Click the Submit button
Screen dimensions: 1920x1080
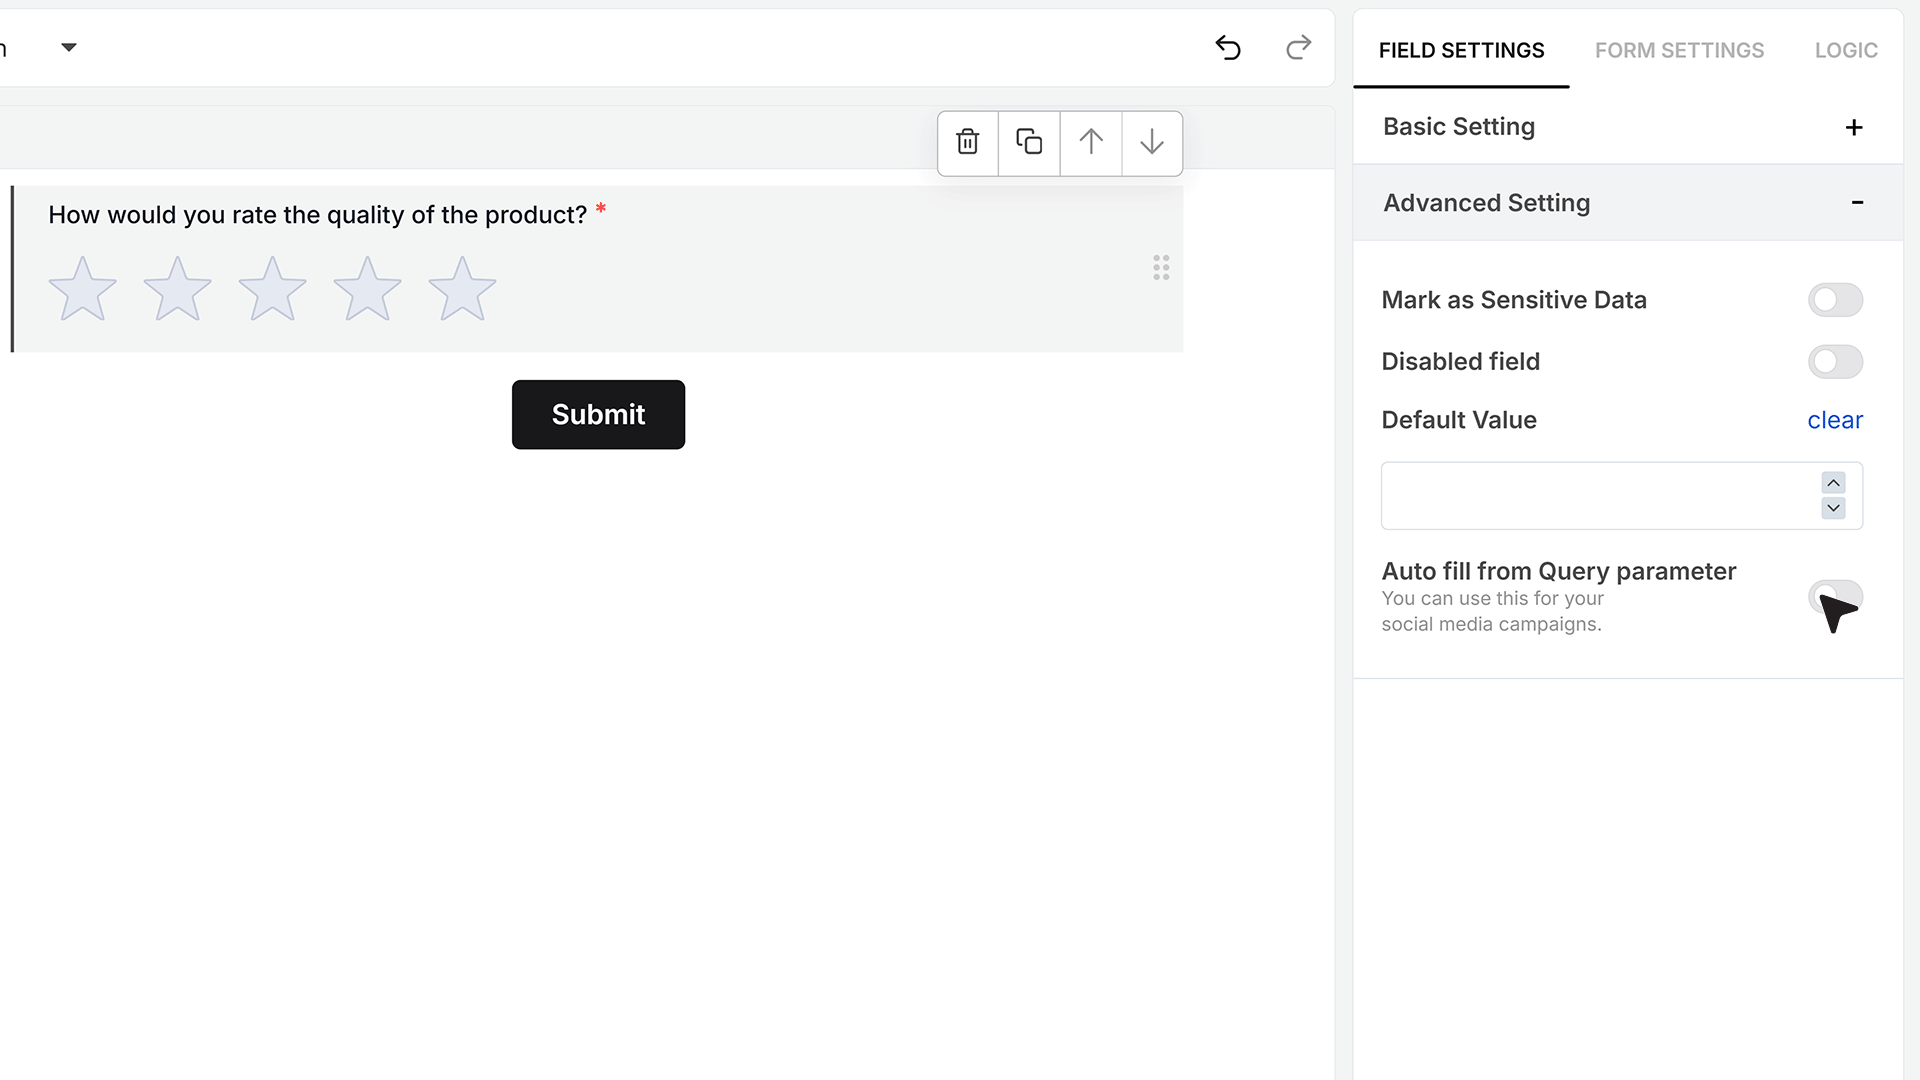598,414
